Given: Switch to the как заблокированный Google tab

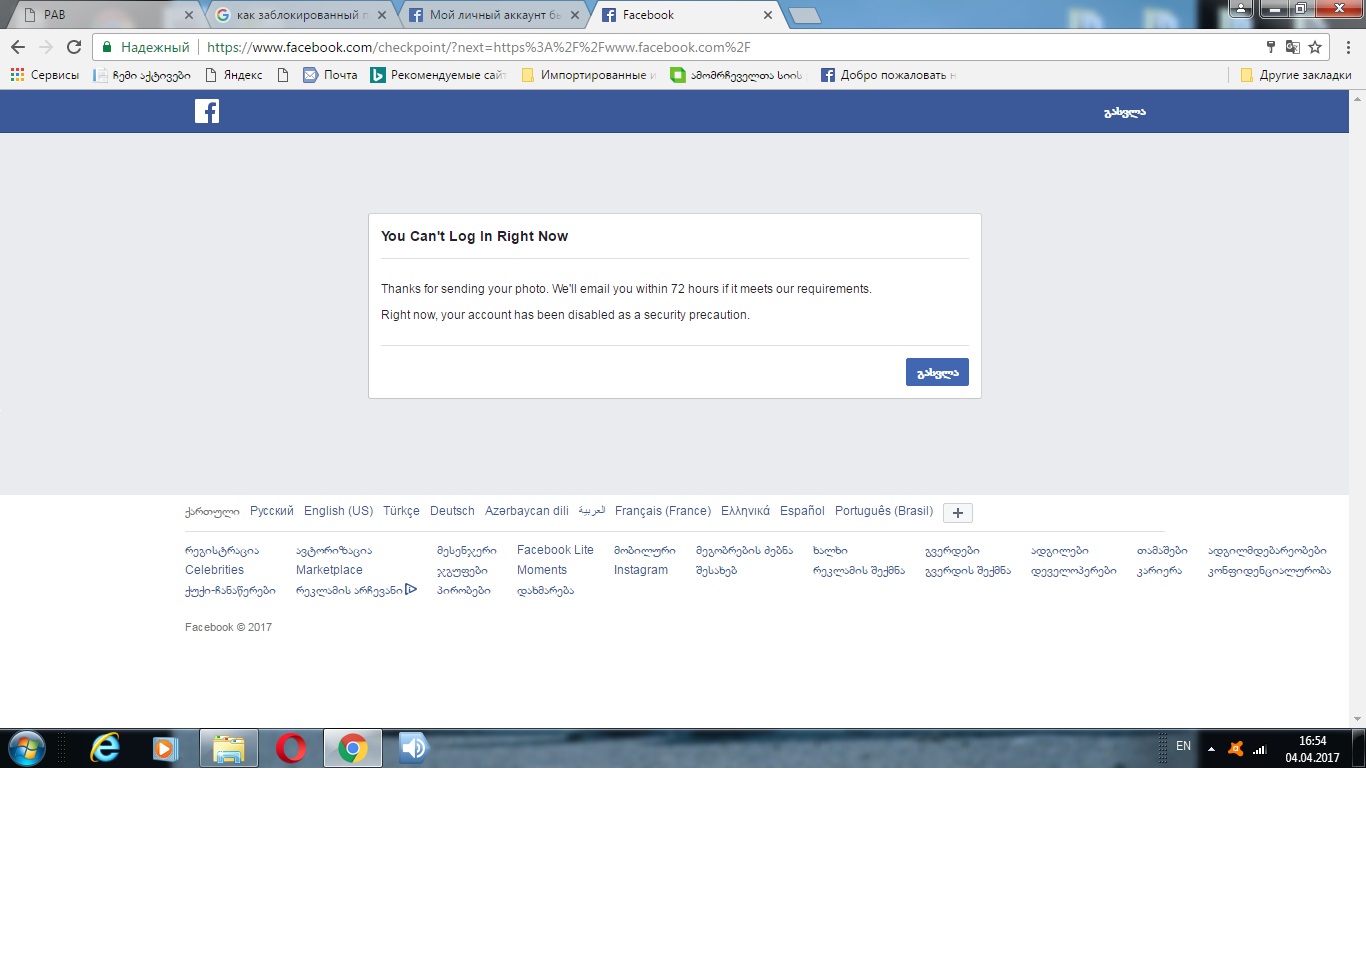Looking at the screenshot, I should (299, 15).
